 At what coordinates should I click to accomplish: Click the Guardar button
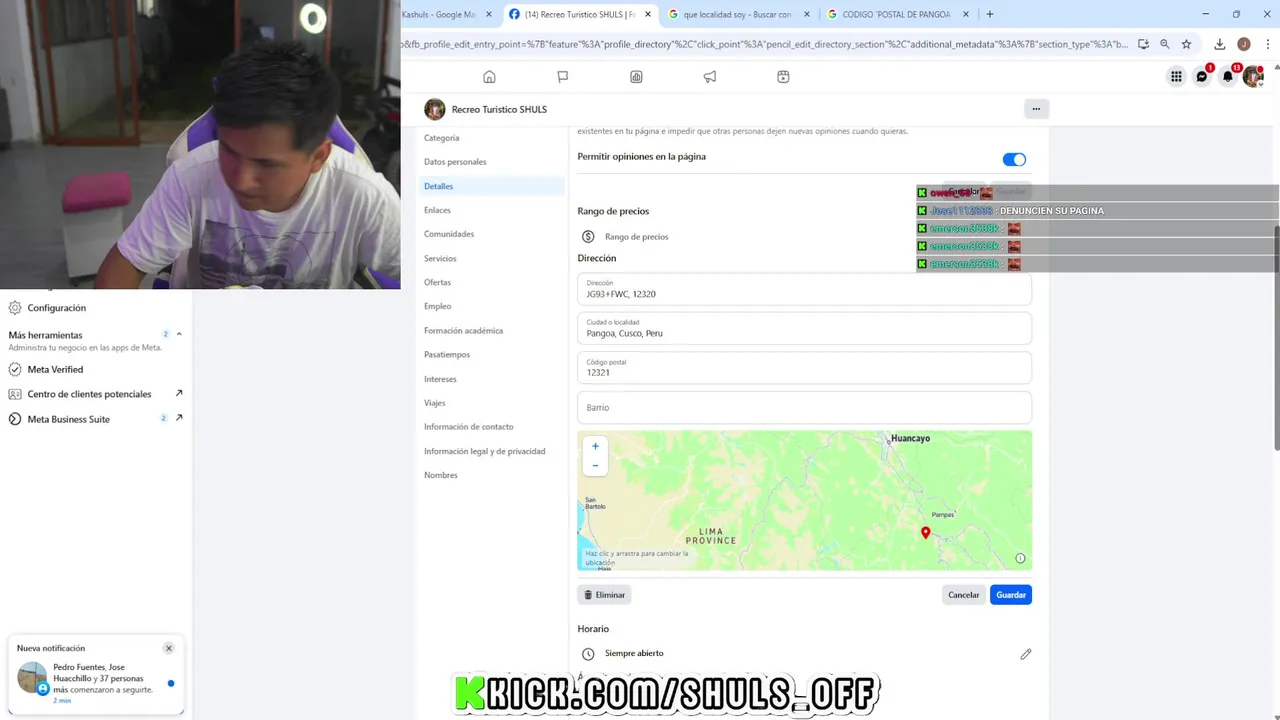[1011, 595]
